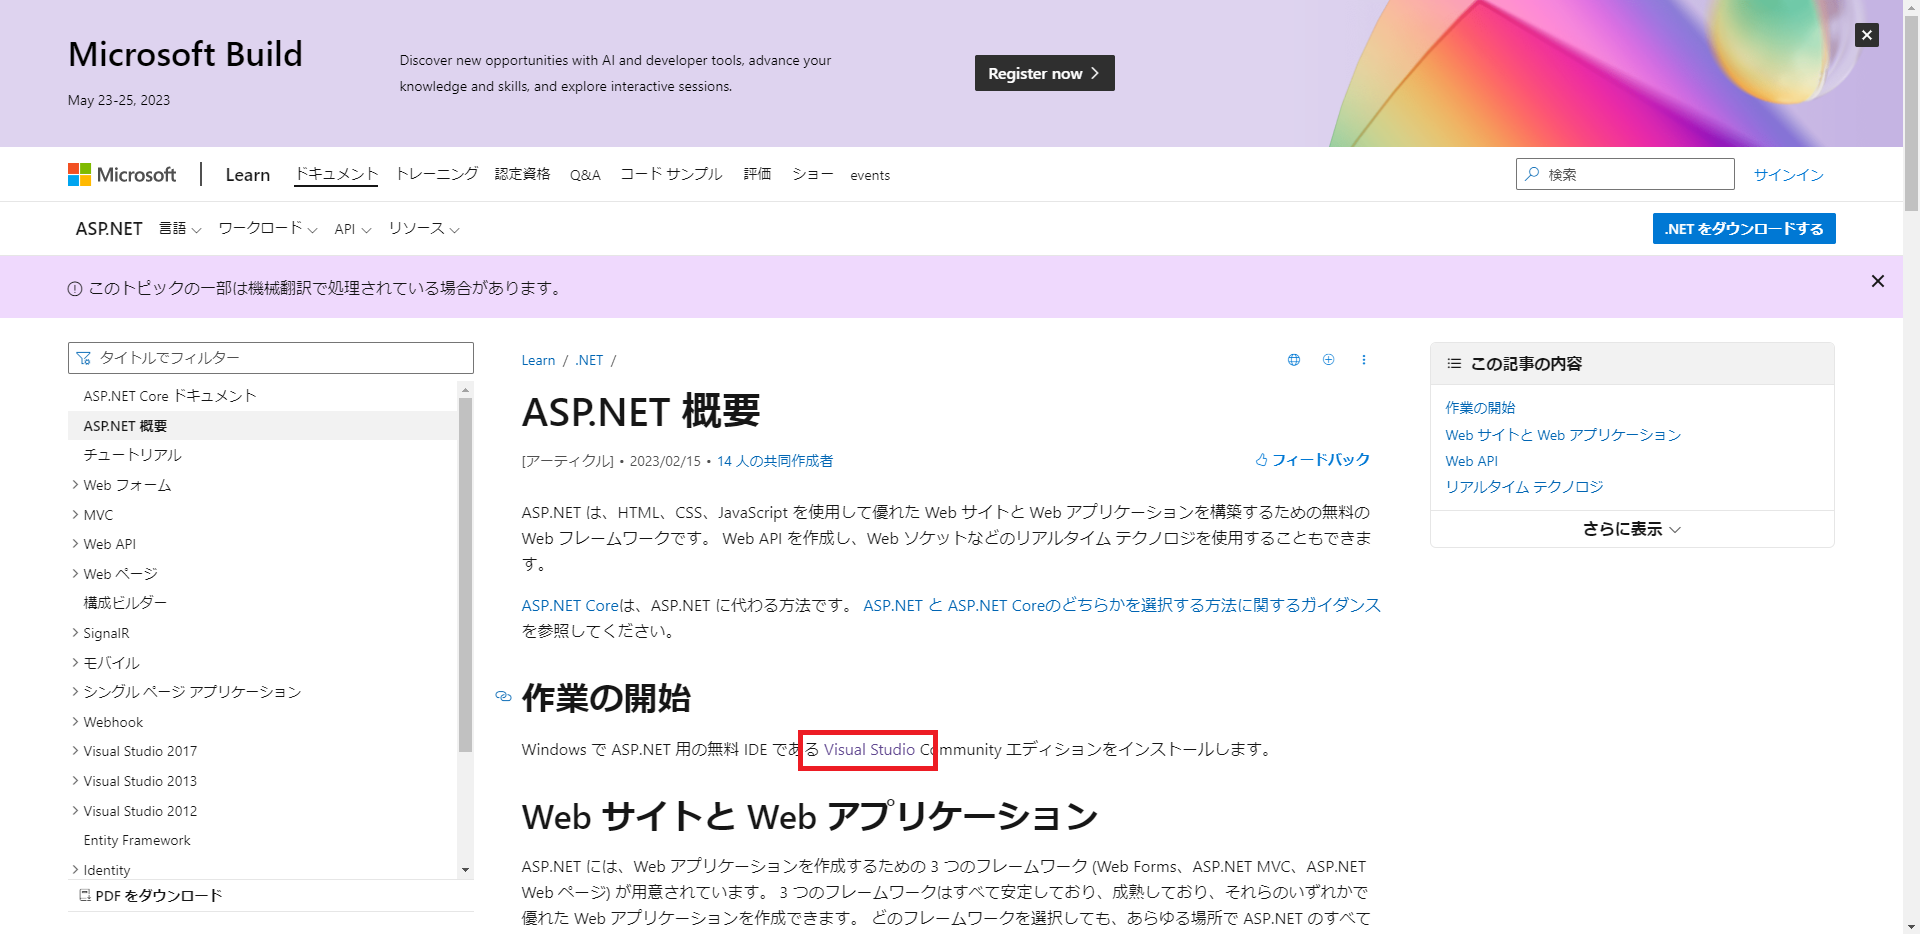Expand the API dropdown in subnav
The image size is (1920, 934).
click(353, 229)
